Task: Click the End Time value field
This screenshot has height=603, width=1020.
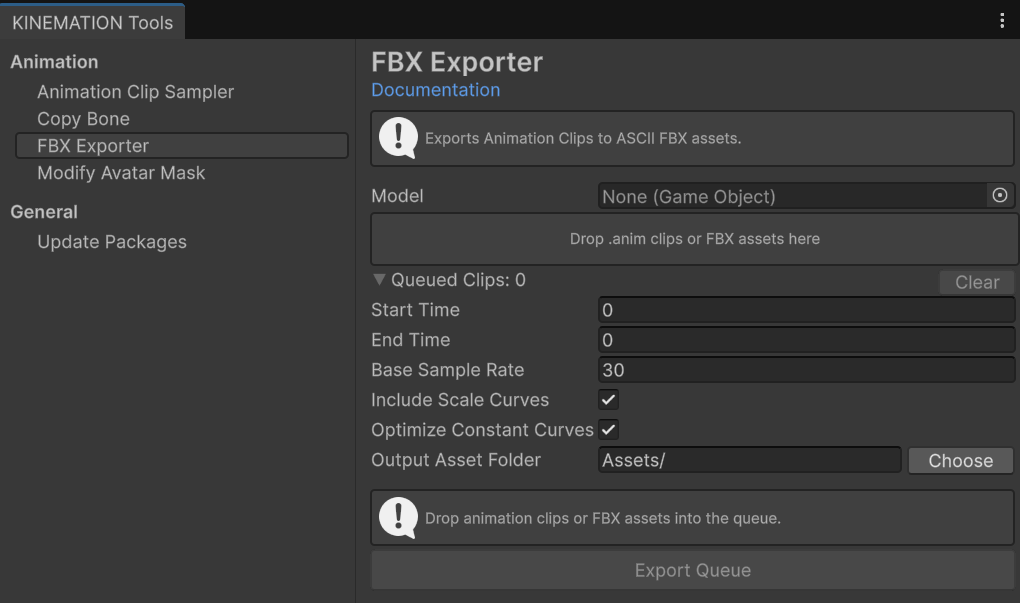Action: [x=807, y=340]
